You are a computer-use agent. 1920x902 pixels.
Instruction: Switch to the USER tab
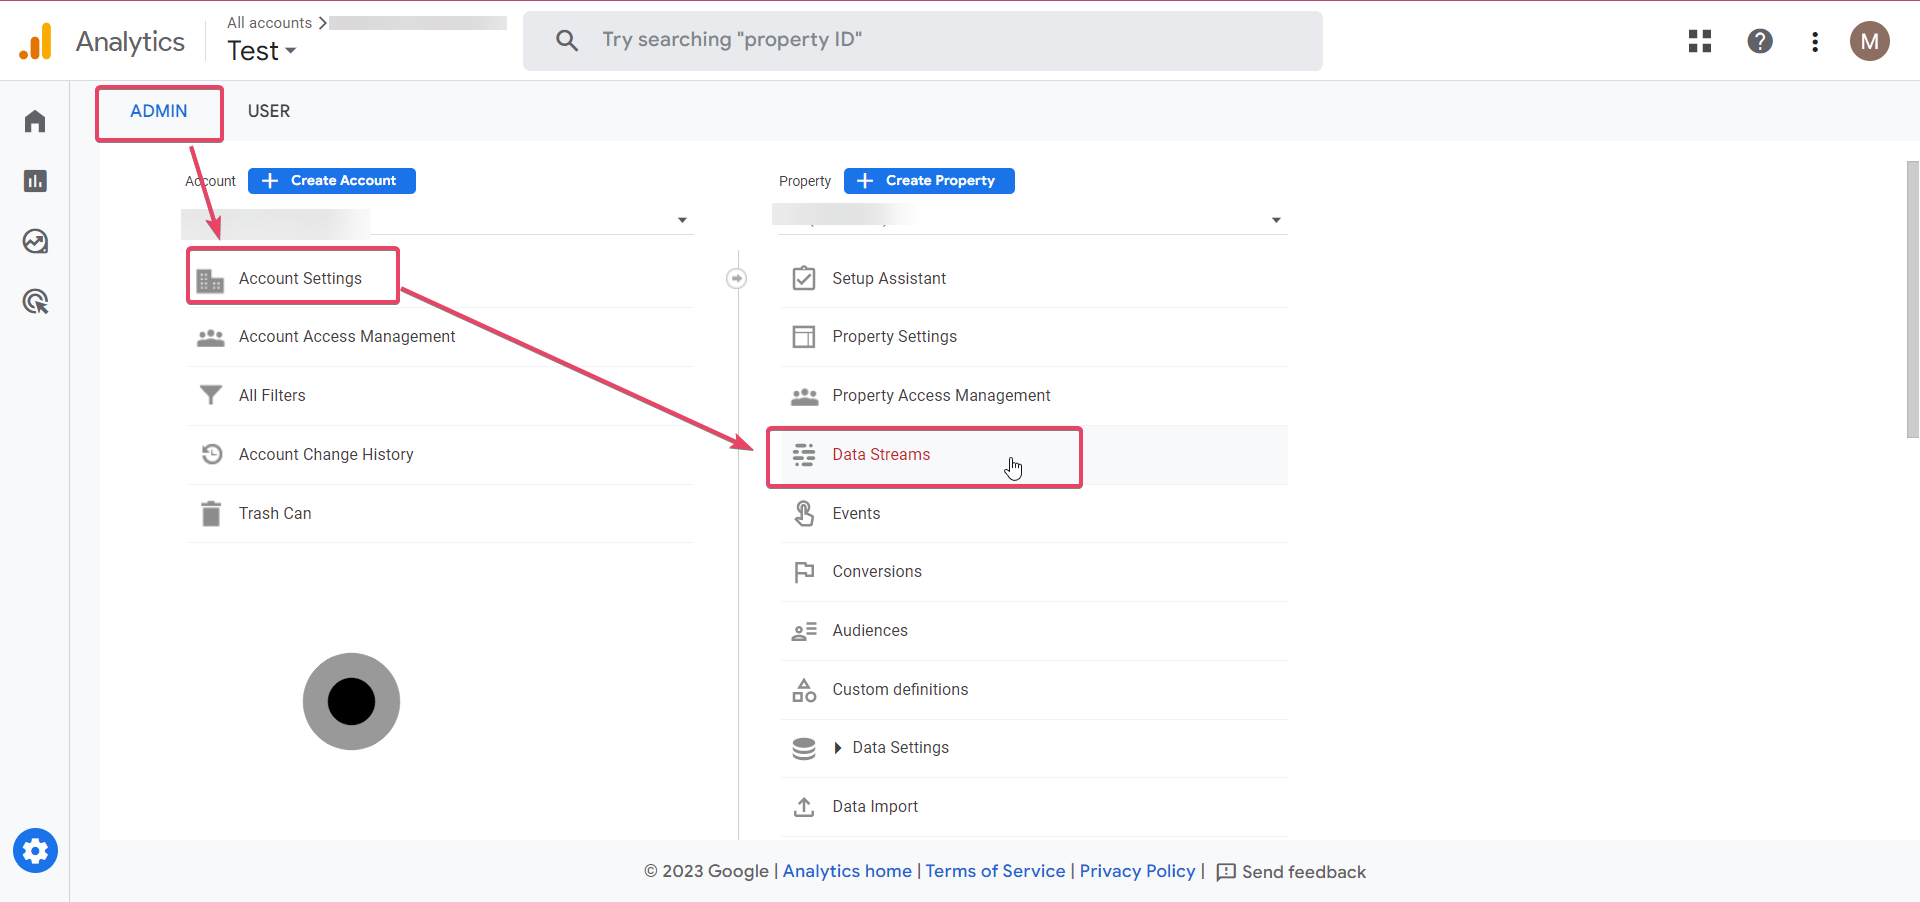tap(269, 111)
